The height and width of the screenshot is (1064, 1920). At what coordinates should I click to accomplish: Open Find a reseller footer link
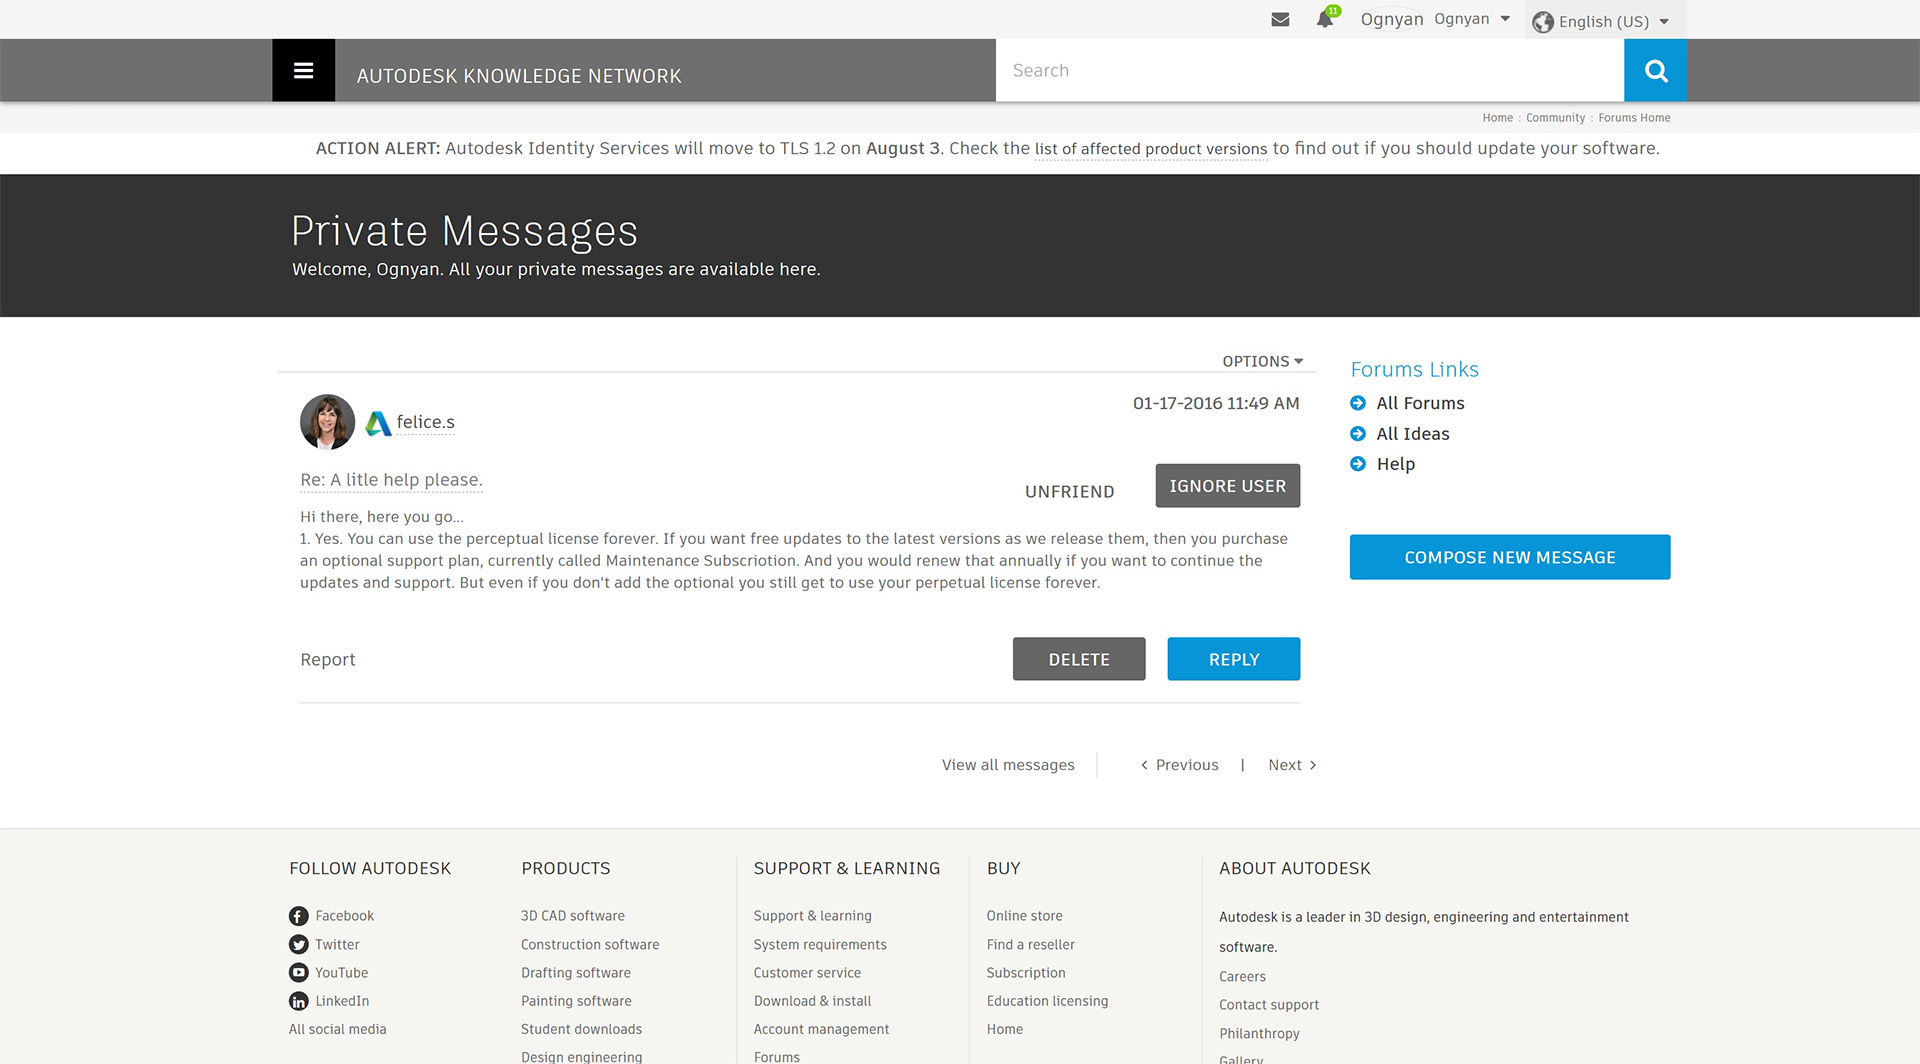click(x=1030, y=944)
